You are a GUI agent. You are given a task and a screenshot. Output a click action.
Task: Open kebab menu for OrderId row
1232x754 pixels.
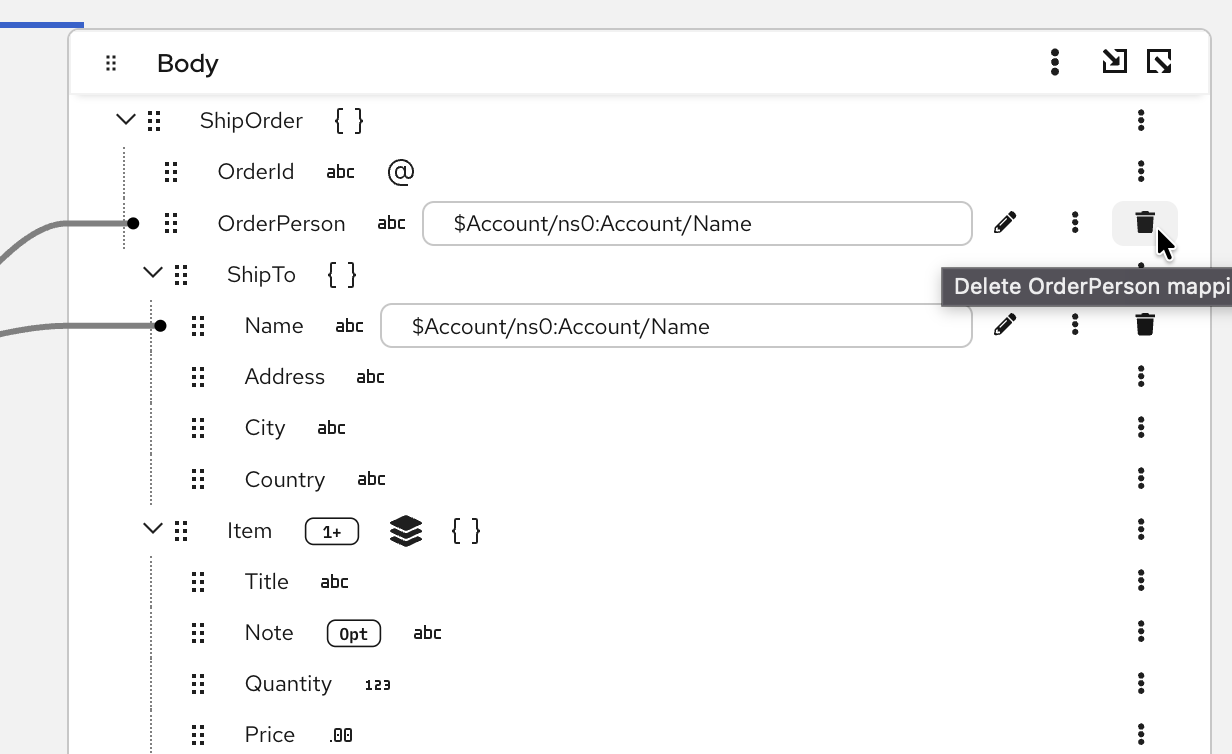1141,171
